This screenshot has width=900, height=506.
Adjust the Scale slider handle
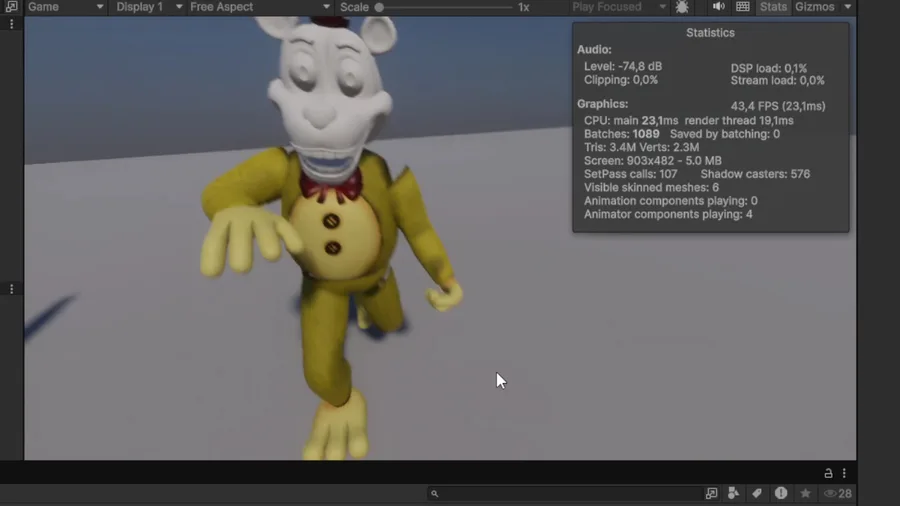point(379,7)
